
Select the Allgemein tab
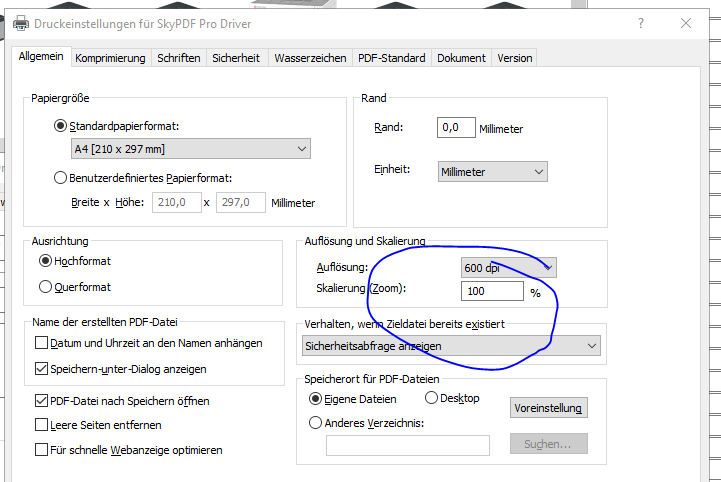tap(41, 57)
